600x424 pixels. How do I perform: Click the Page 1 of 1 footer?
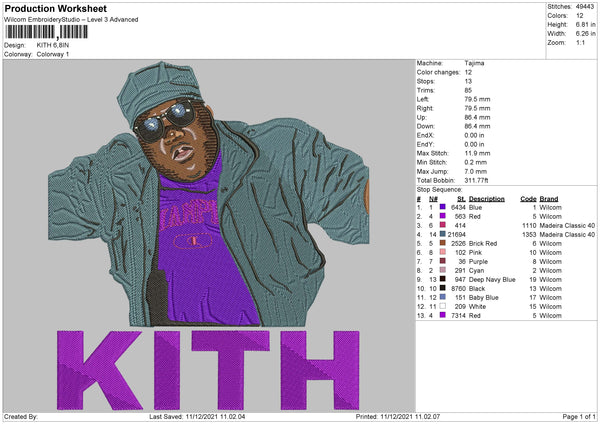pos(579,416)
